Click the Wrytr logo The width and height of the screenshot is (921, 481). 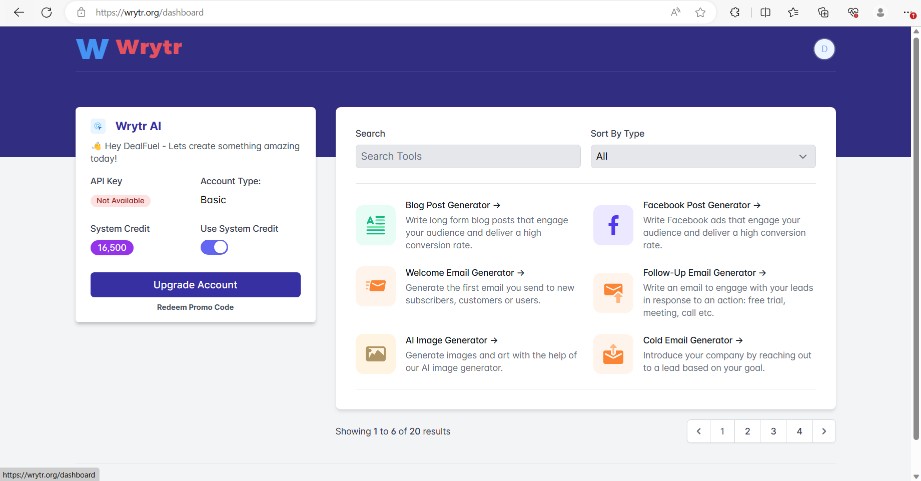tap(129, 48)
